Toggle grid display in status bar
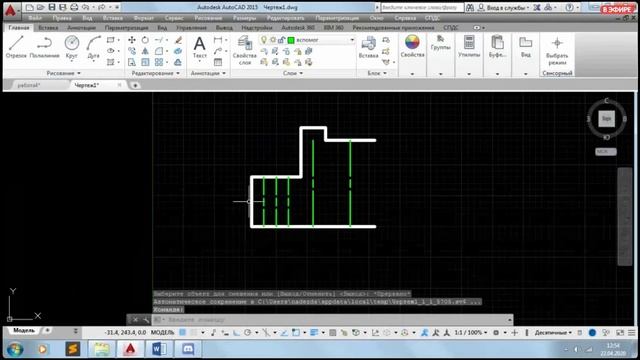The height and width of the screenshot is (360, 640). click(x=182, y=333)
